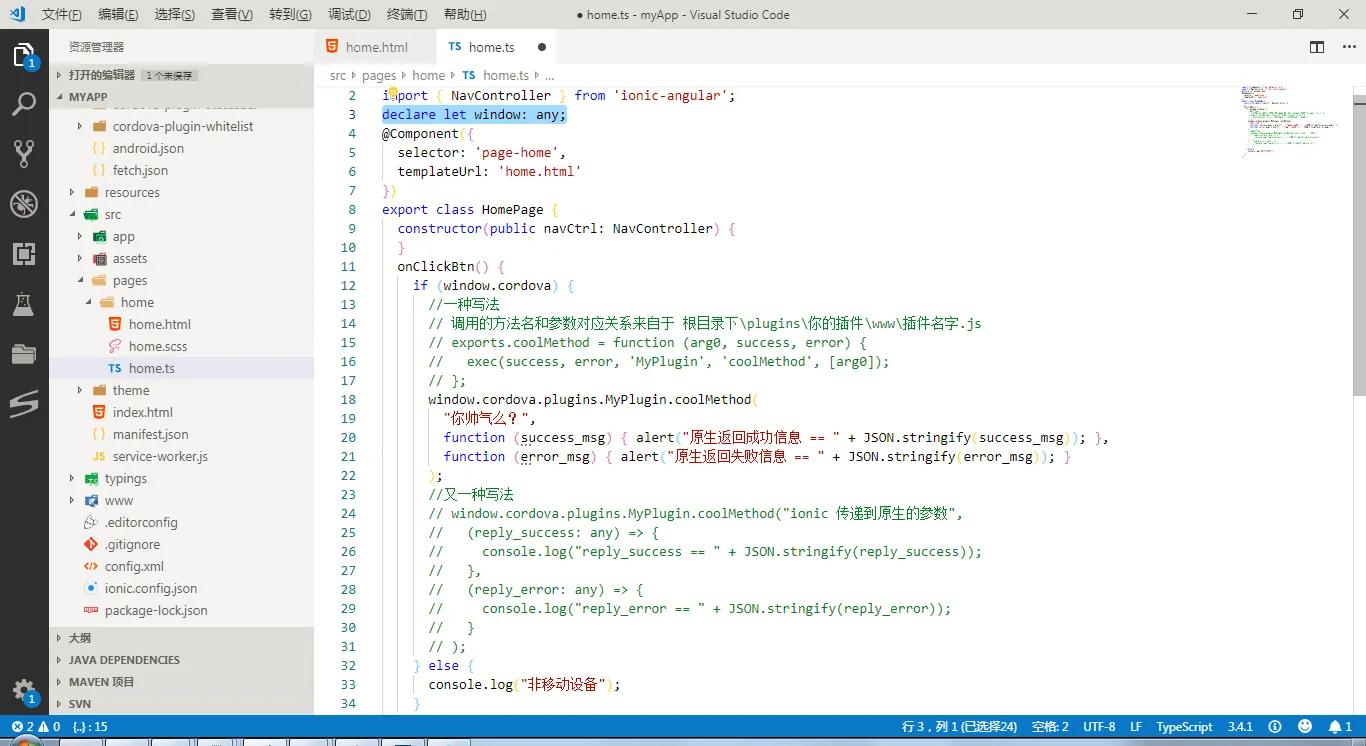Expand the app folder

(x=182, y=236)
